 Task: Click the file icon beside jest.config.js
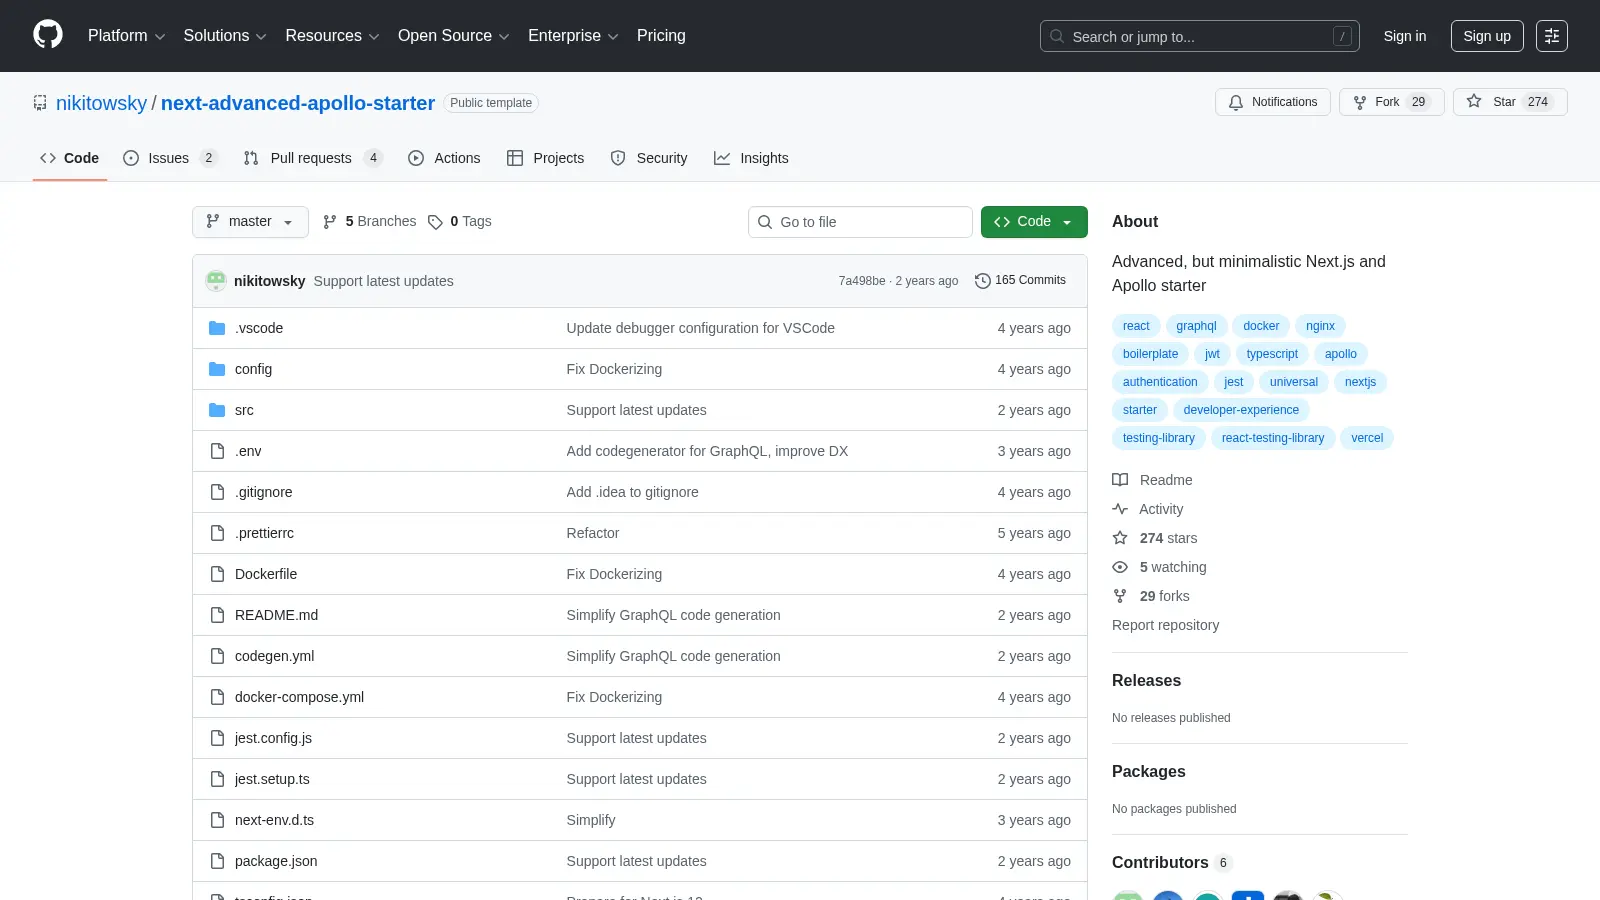point(217,738)
